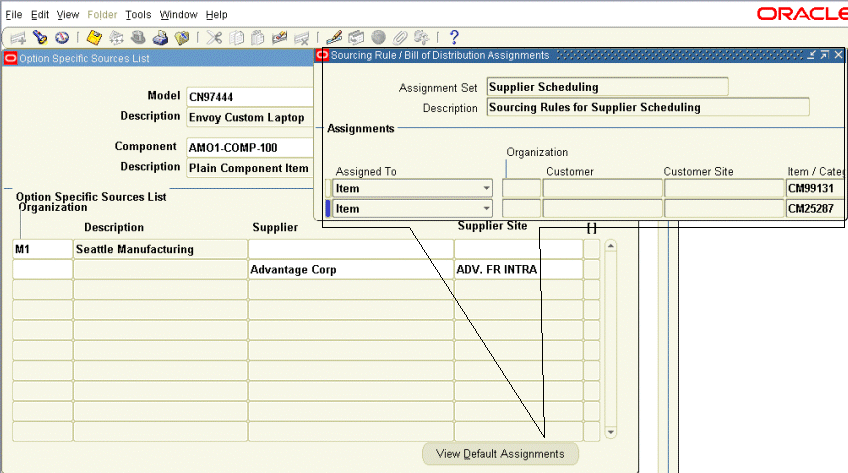The height and width of the screenshot is (473, 848).
Task: Click Description field Plain Component Item
Action: click(250, 168)
